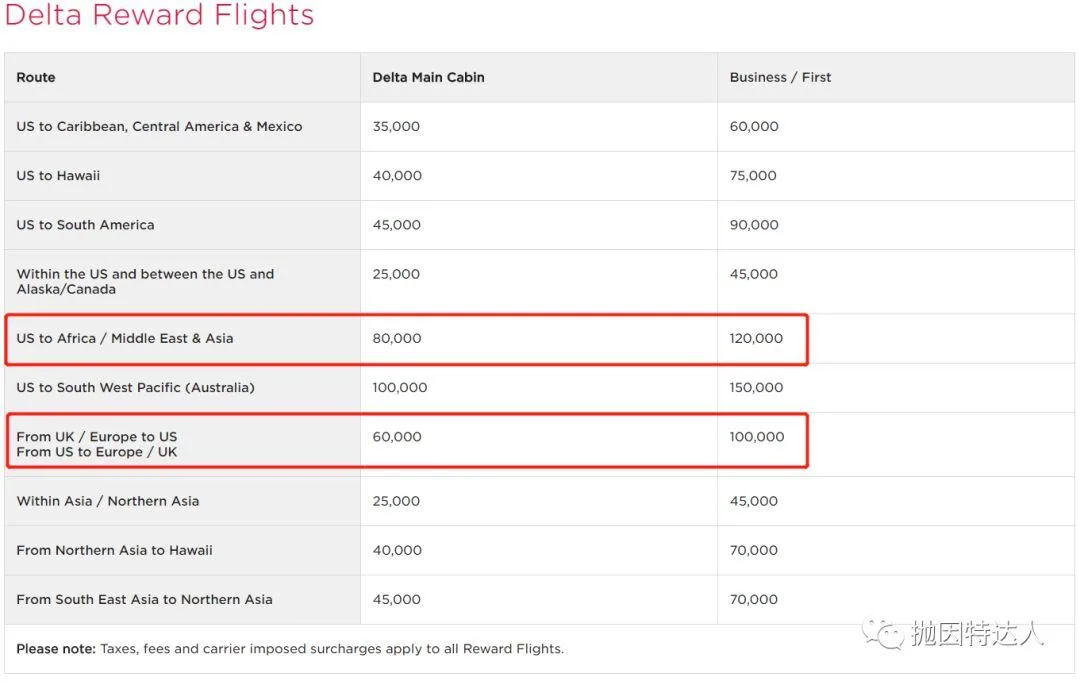Click the 120,000 Business / First value
The width and height of the screenshot is (1080, 681).
coord(756,339)
